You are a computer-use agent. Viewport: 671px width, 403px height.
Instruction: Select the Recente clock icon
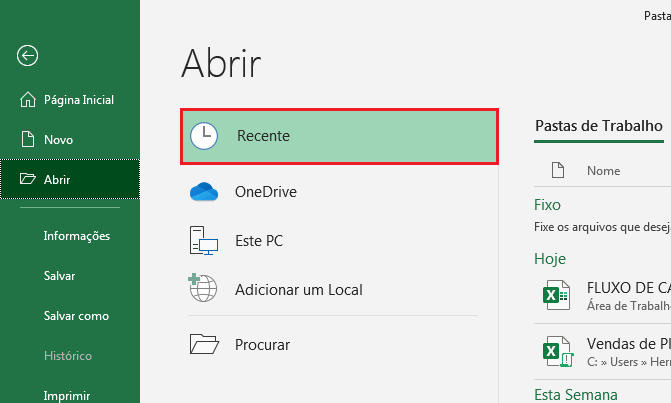(x=204, y=136)
